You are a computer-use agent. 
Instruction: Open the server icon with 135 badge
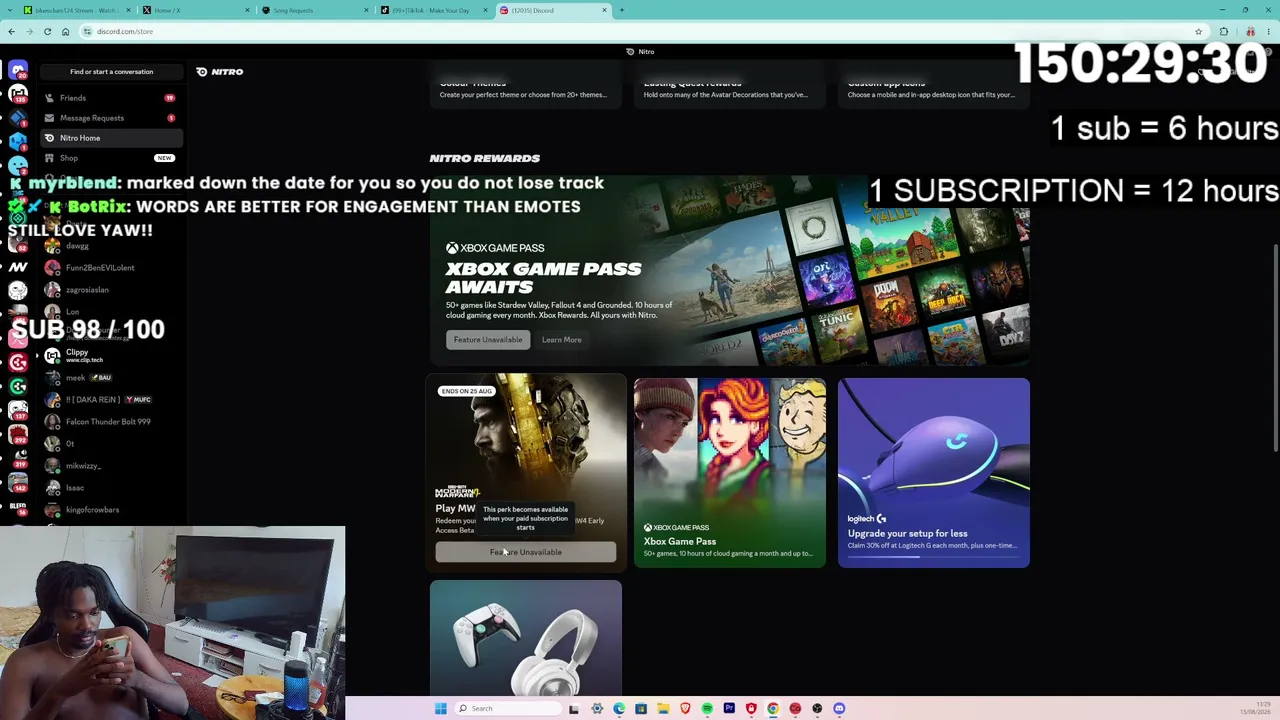tap(18, 95)
